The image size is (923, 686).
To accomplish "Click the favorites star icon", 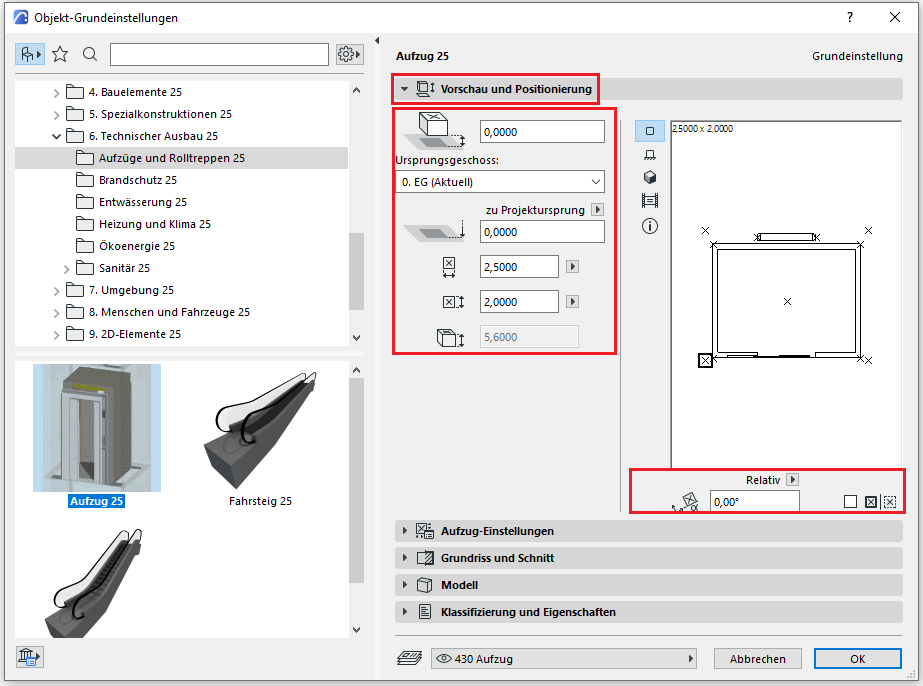I will click(x=60, y=54).
